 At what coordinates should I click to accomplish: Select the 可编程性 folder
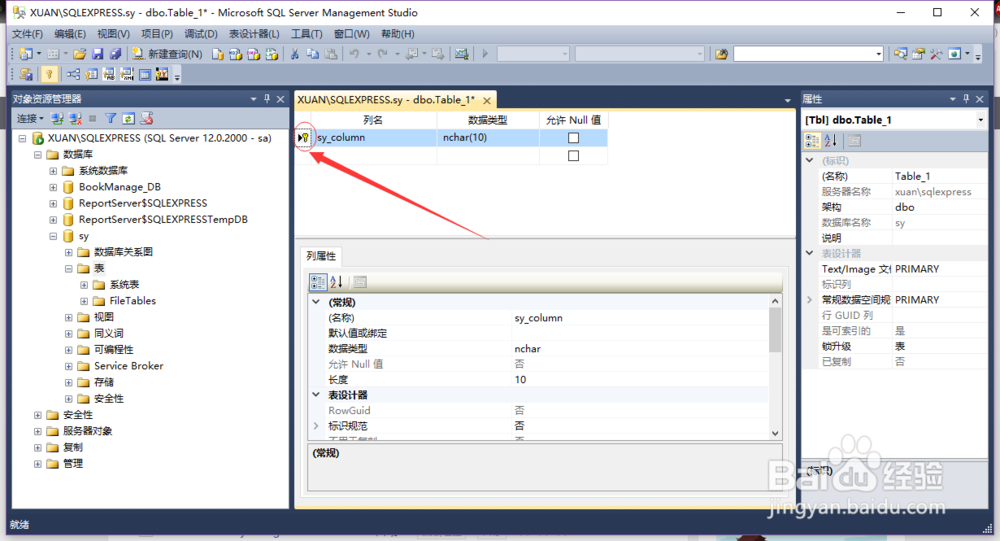point(114,350)
